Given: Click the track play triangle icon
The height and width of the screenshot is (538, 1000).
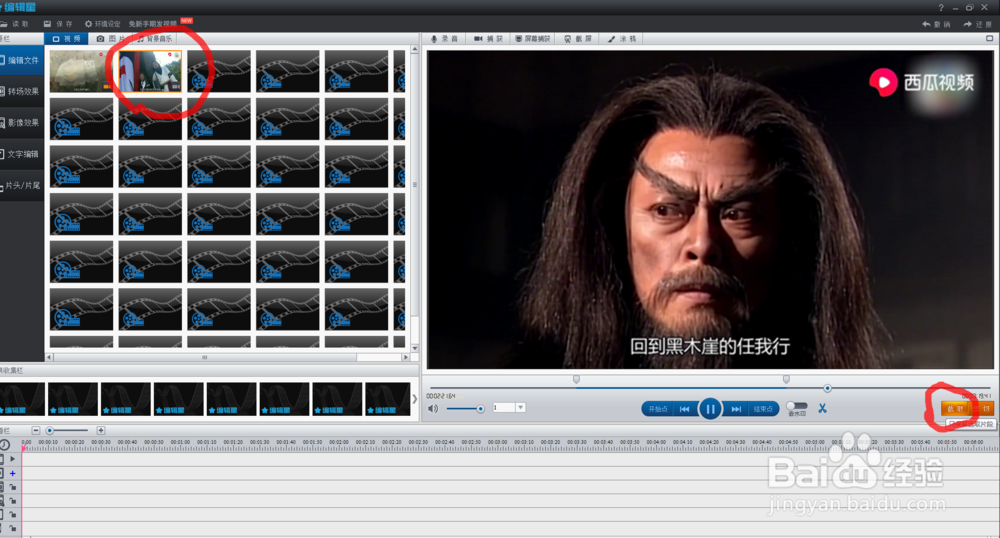Looking at the screenshot, I should click(x=12, y=459).
